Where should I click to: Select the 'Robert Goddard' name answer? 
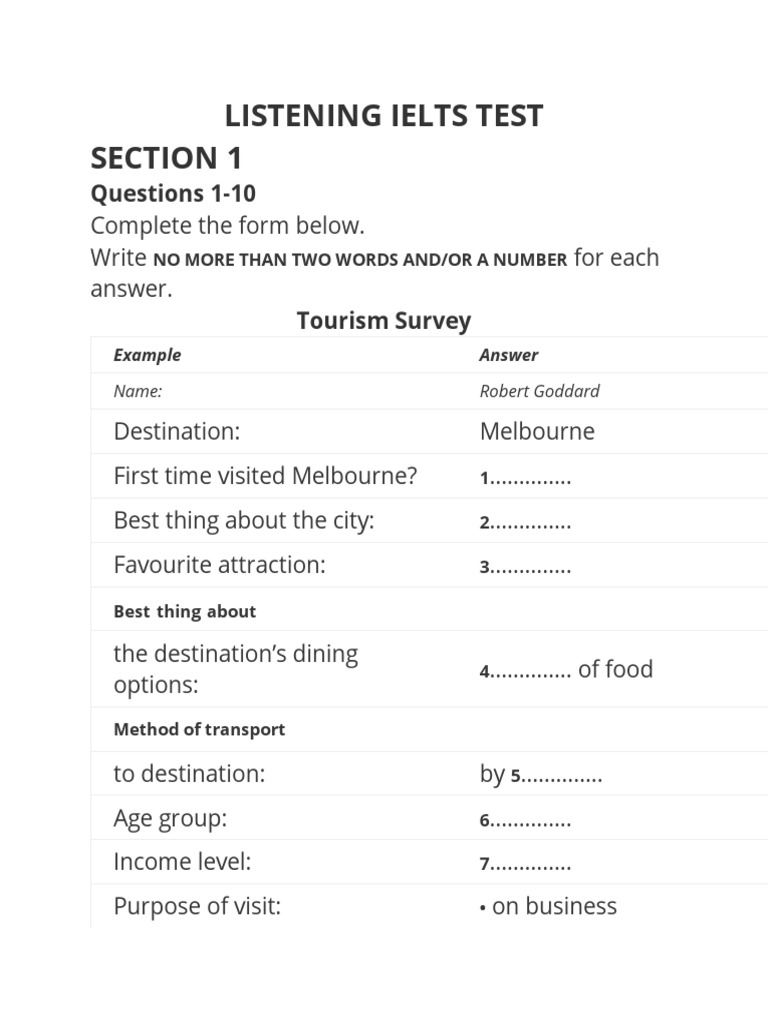pos(539,391)
